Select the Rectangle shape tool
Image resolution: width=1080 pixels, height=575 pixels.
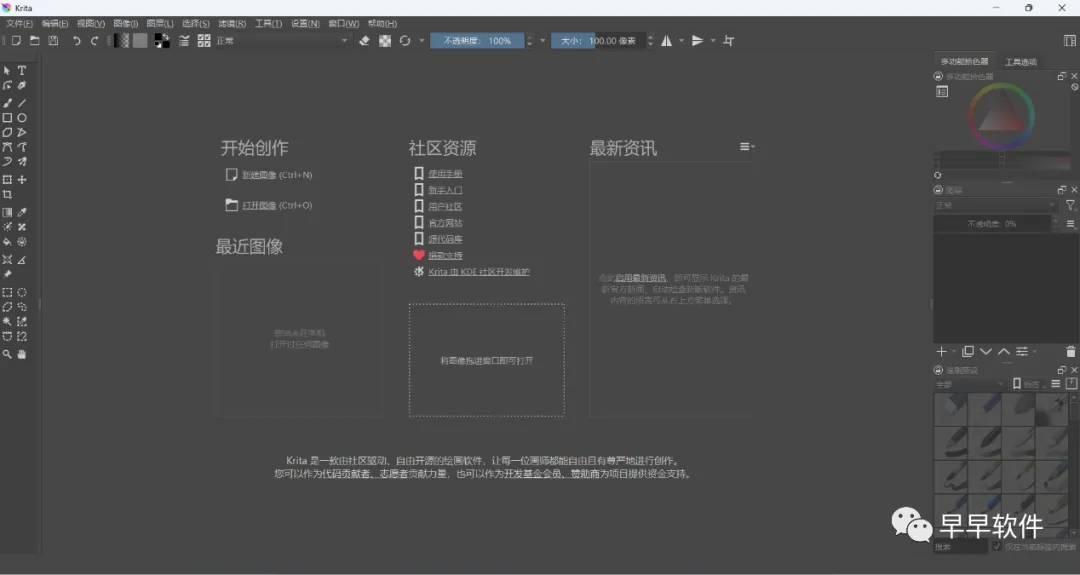pos(8,118)
